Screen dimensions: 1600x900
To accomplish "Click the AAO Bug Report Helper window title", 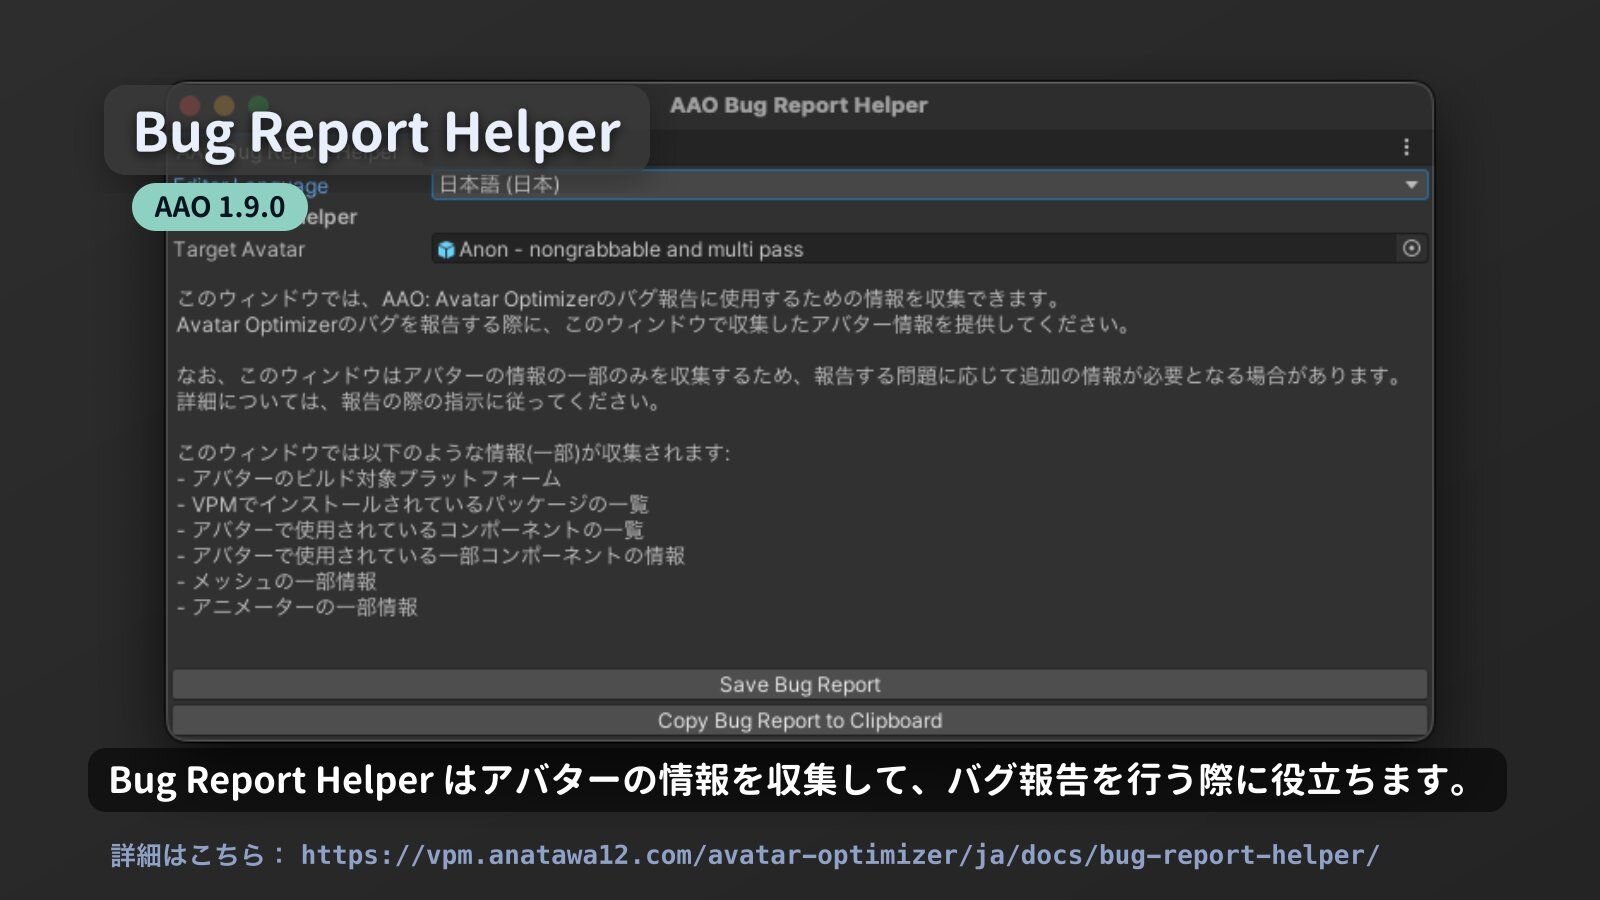I will coord(798,105).
